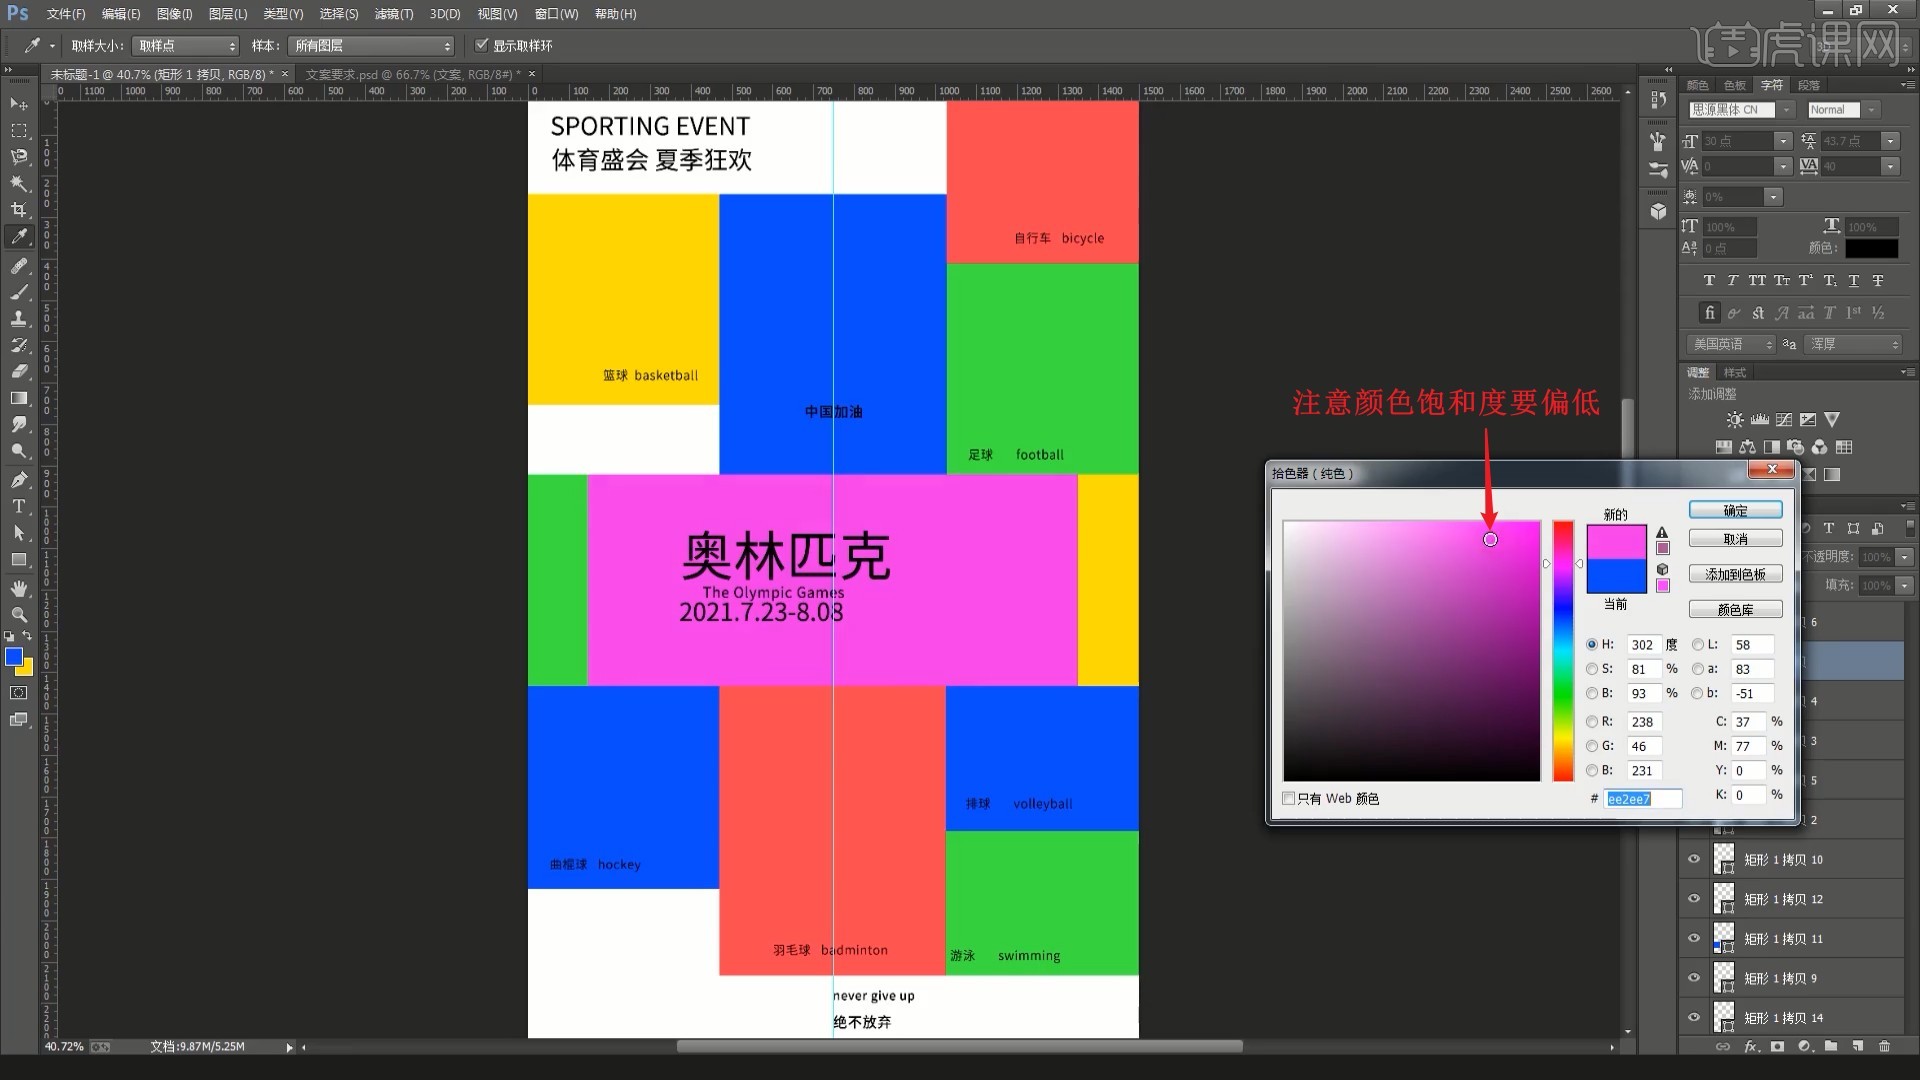1920x1080 pixels.
Task: Open the 文件 menu
Action: [66, 14]
